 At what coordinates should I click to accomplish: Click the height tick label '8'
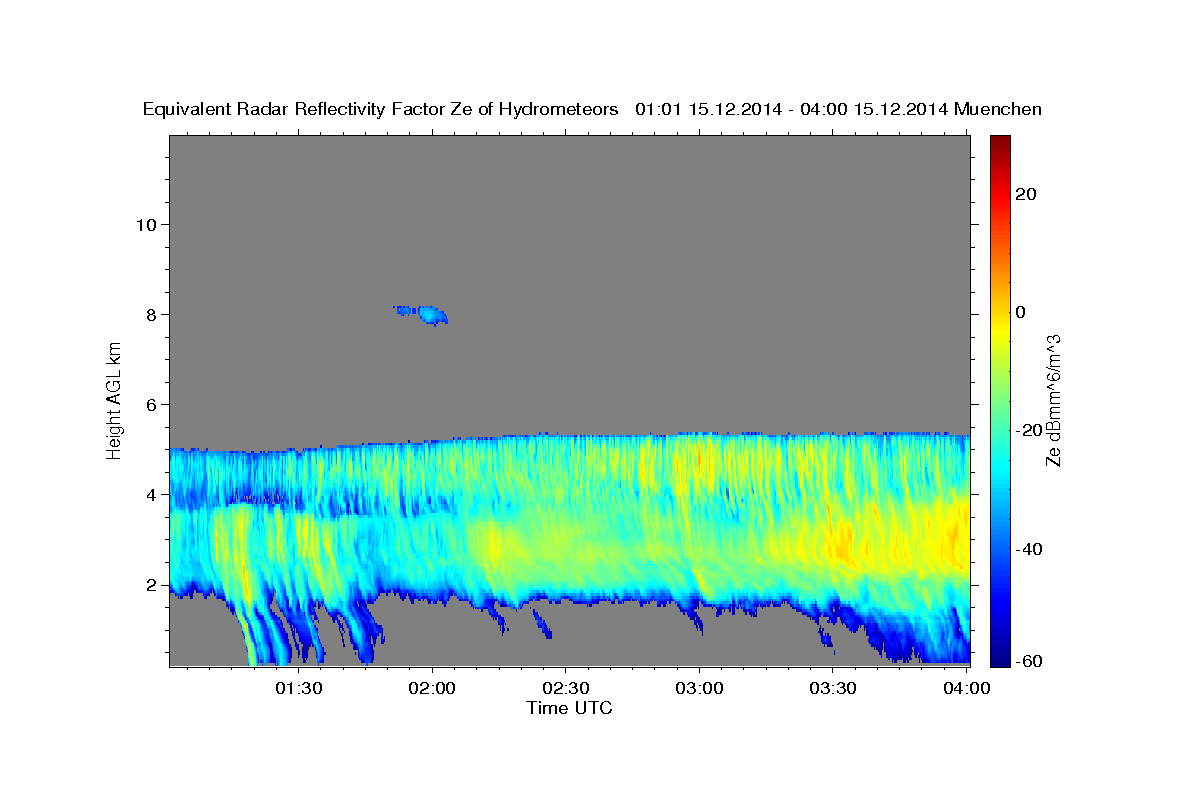pyautogui.click(x=151, y=314)
